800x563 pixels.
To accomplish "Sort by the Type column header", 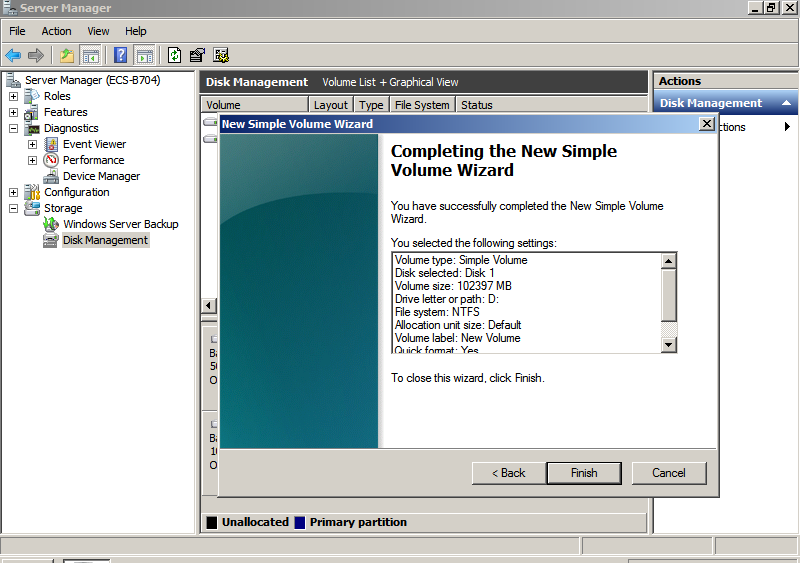I will pos(371,105).
